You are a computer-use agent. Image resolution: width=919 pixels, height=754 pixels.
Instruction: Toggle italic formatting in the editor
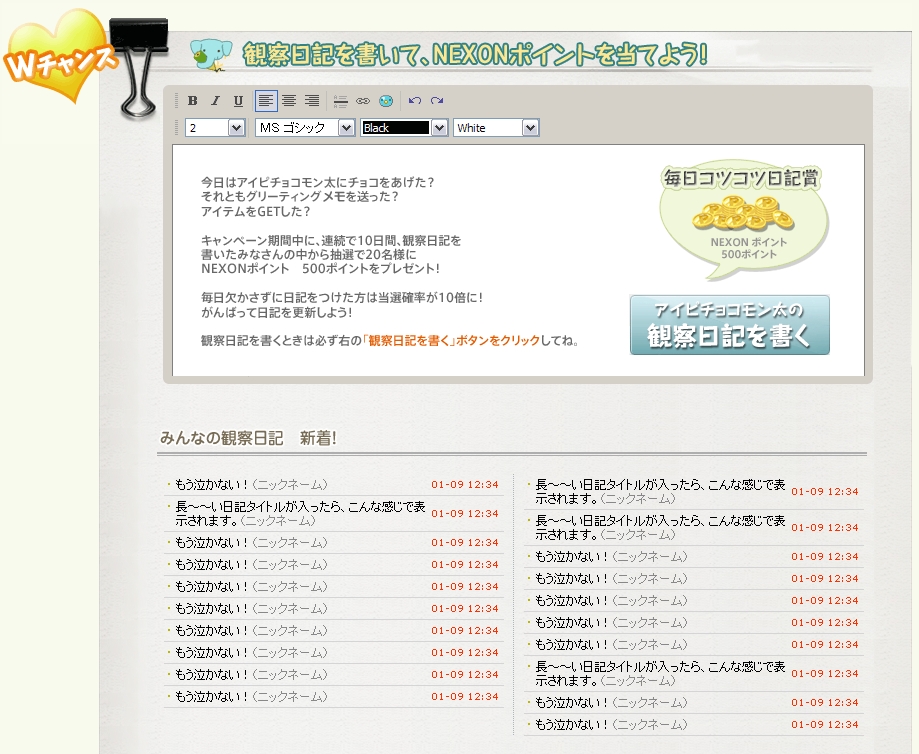pos(215,101)
